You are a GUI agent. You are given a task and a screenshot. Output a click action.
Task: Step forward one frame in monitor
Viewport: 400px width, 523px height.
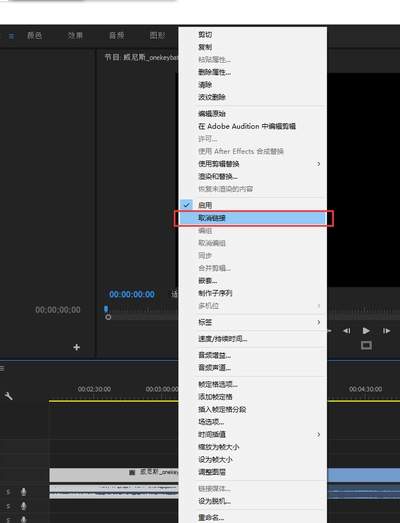pos(386,331)
